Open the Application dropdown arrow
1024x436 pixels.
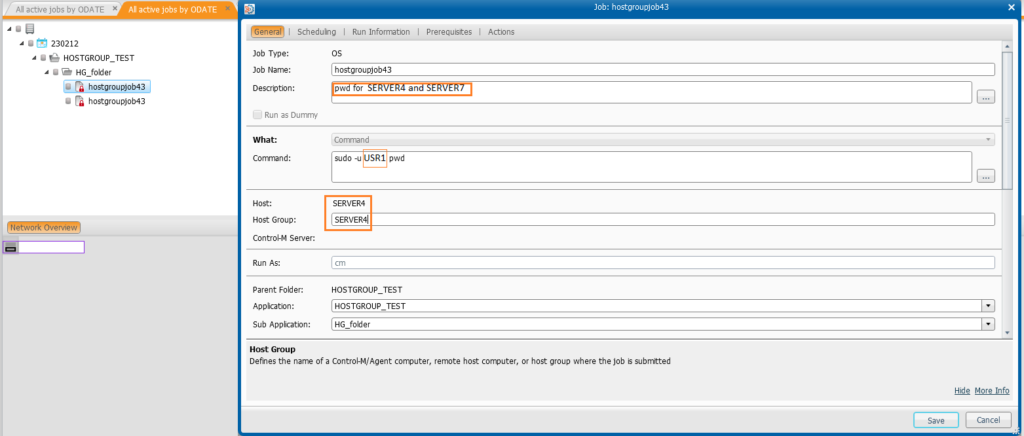pyautogui.click(x=989, y=305)
